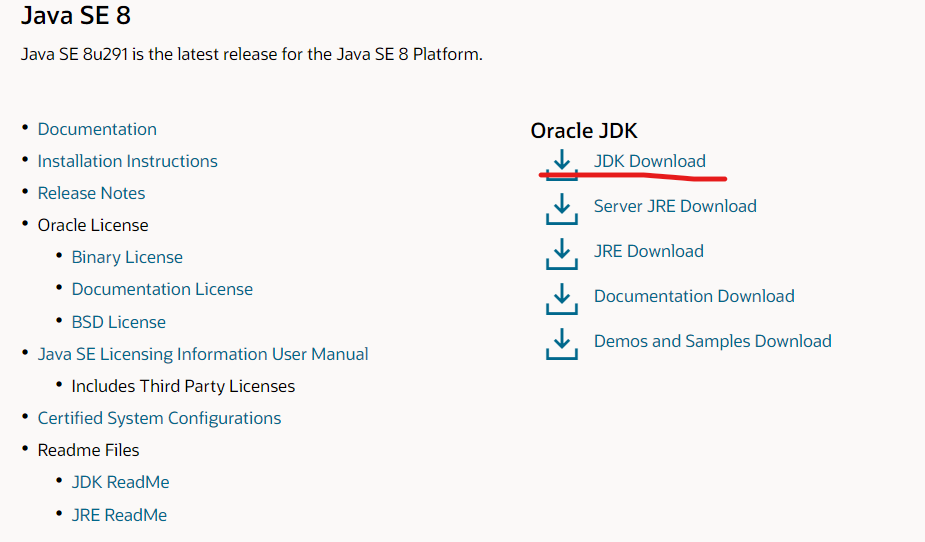Screen dimensions: 925x542
Task: Click the download icon beside Documentation Download
Action: tap(562, 299)
